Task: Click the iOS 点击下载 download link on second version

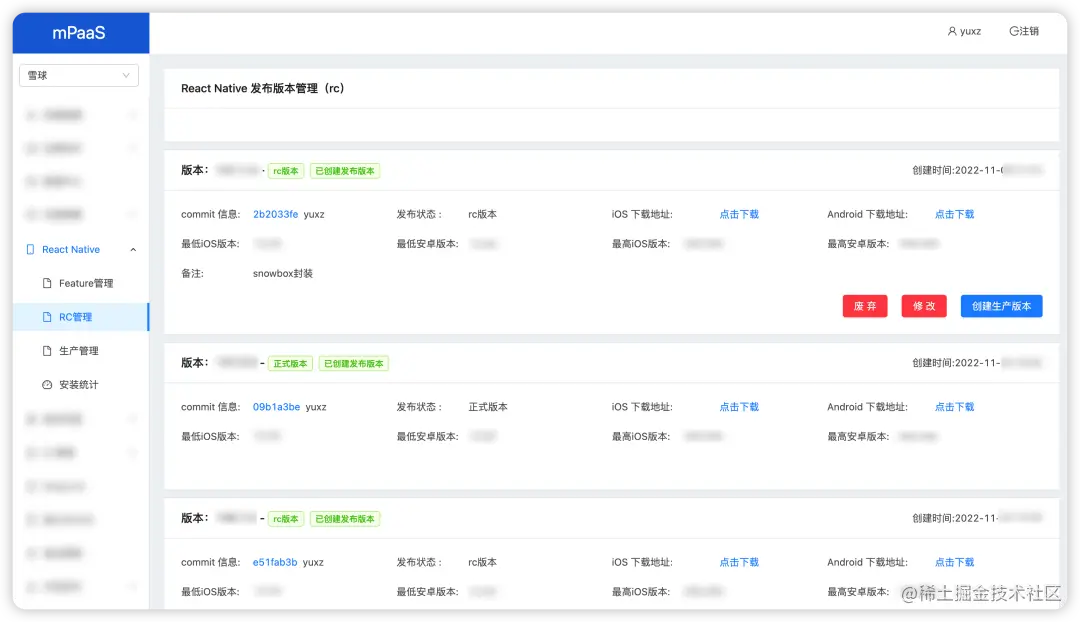Action: 738,406
